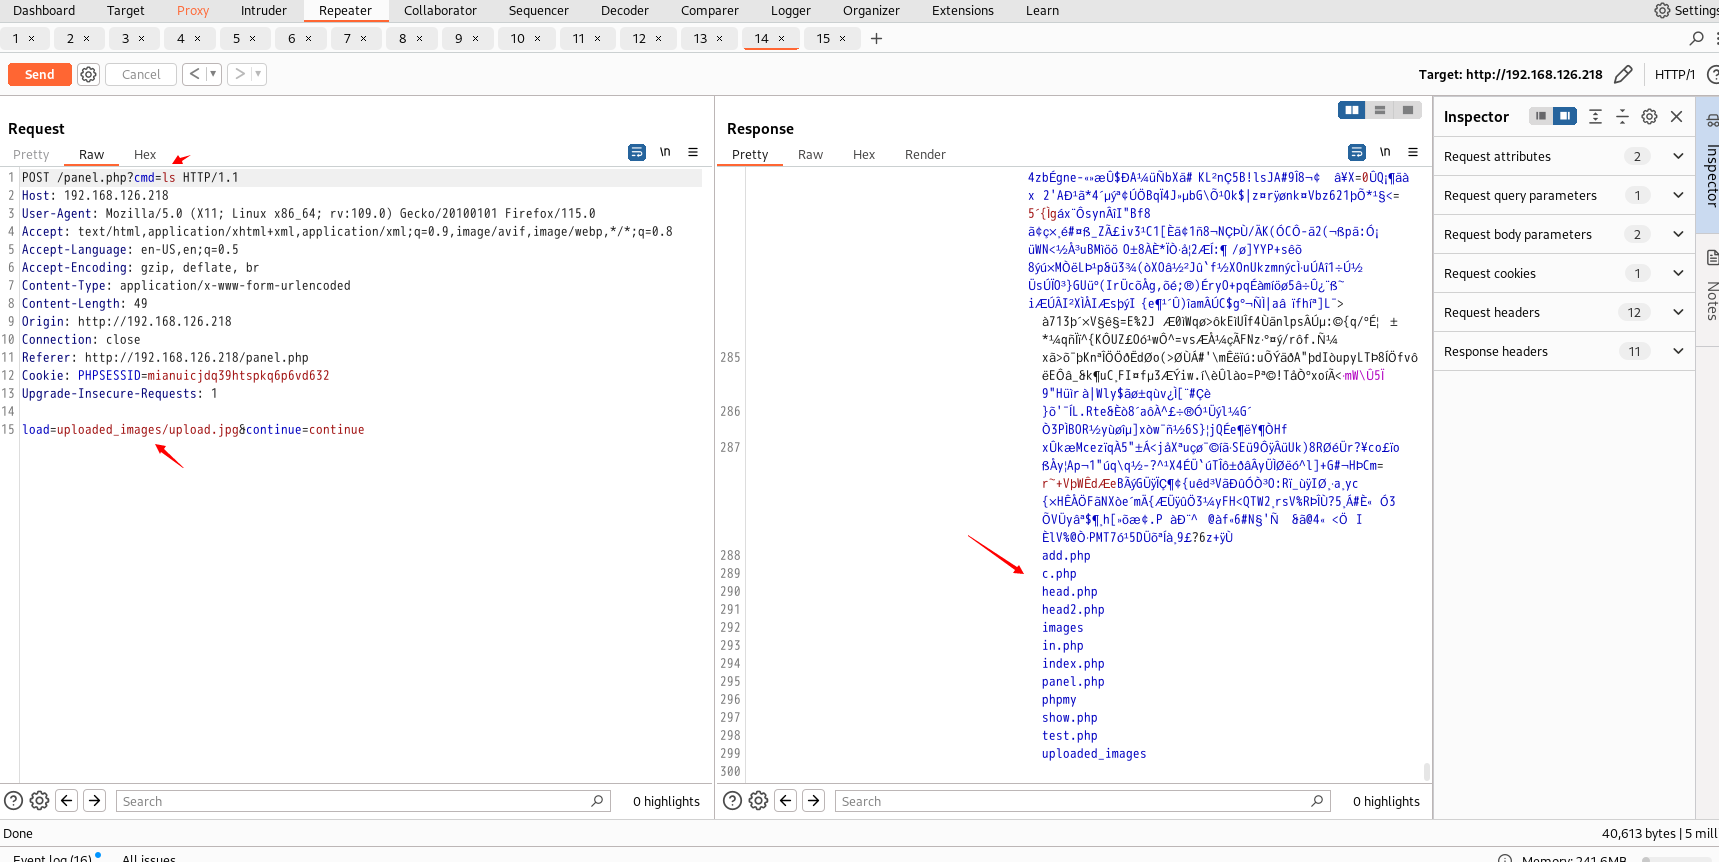The width and height of the screenshot is (1719, 862).
Task: Collapse all Inspector sections
Action: 1622,116
